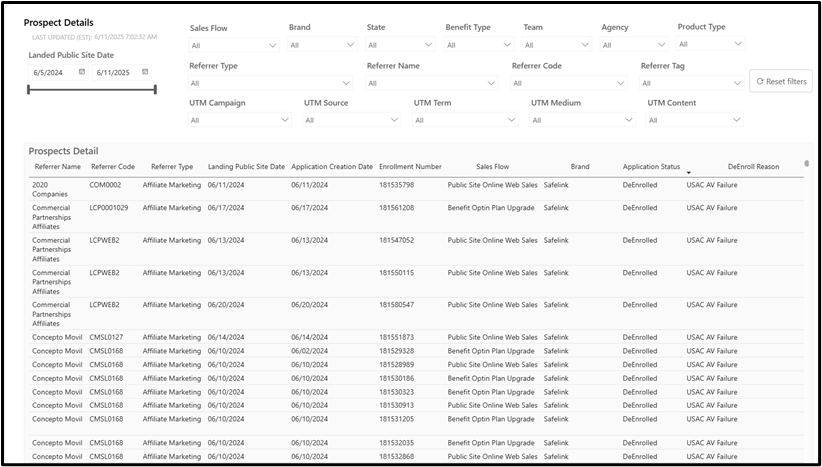Click the sort arrow under Application Status

click(x=688, y=173)
